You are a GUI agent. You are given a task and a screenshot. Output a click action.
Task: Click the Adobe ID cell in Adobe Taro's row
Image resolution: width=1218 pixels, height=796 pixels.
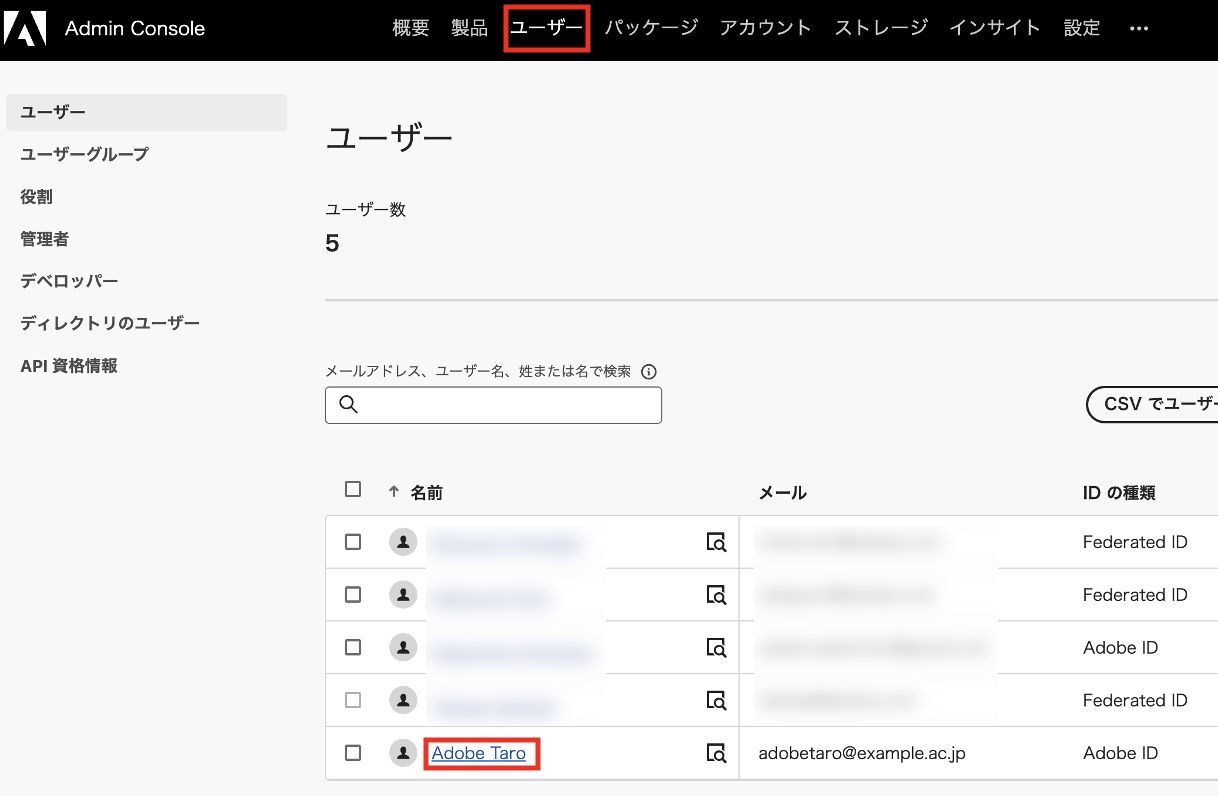(x=1120, y=753)
